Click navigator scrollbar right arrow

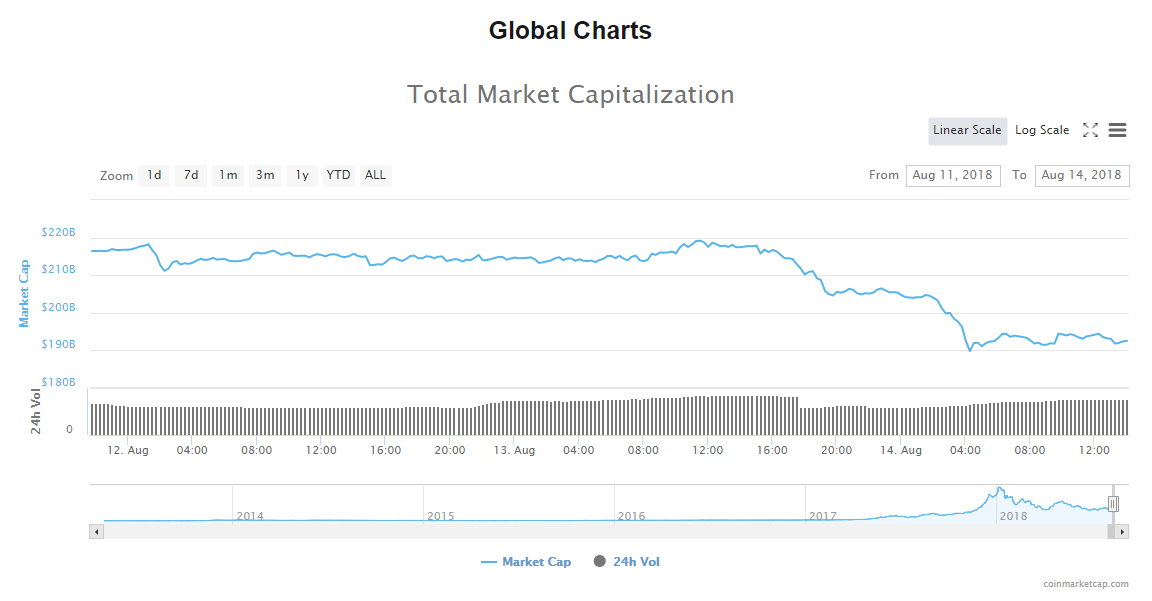coord(1122,532)
